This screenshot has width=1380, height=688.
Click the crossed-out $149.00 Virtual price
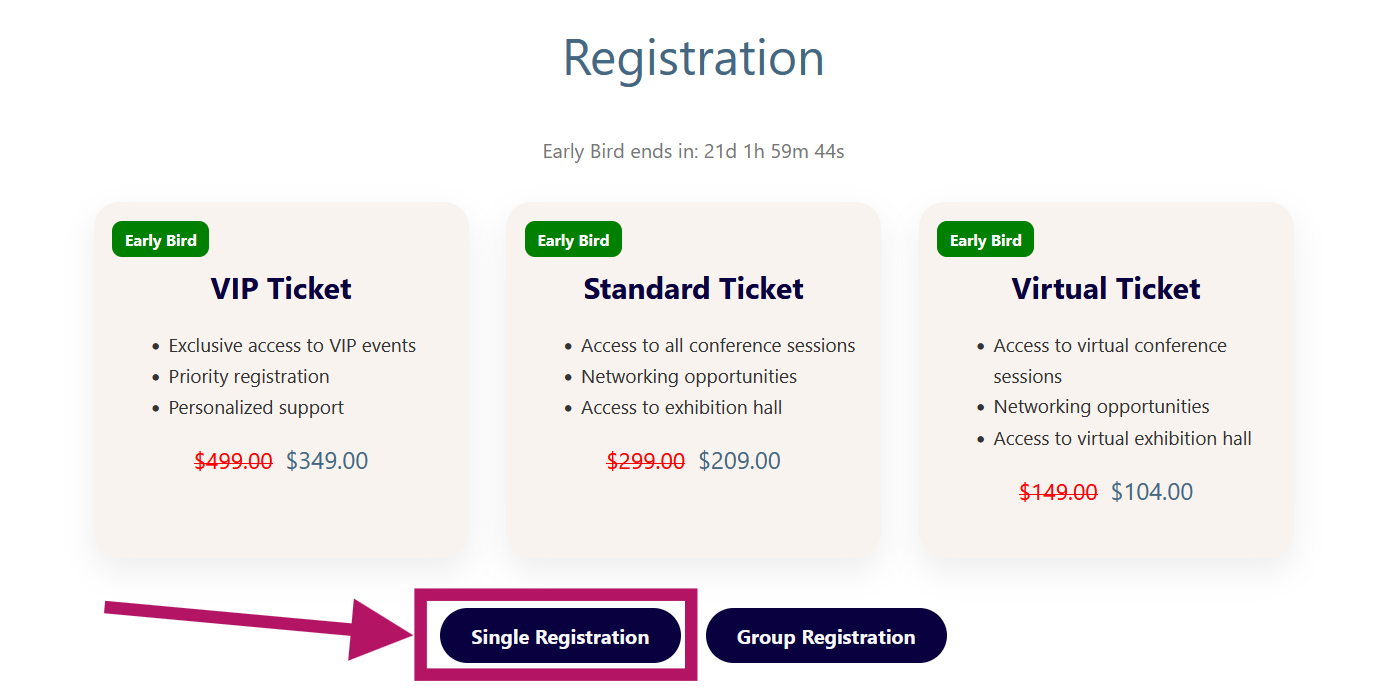coord(1058,492)
